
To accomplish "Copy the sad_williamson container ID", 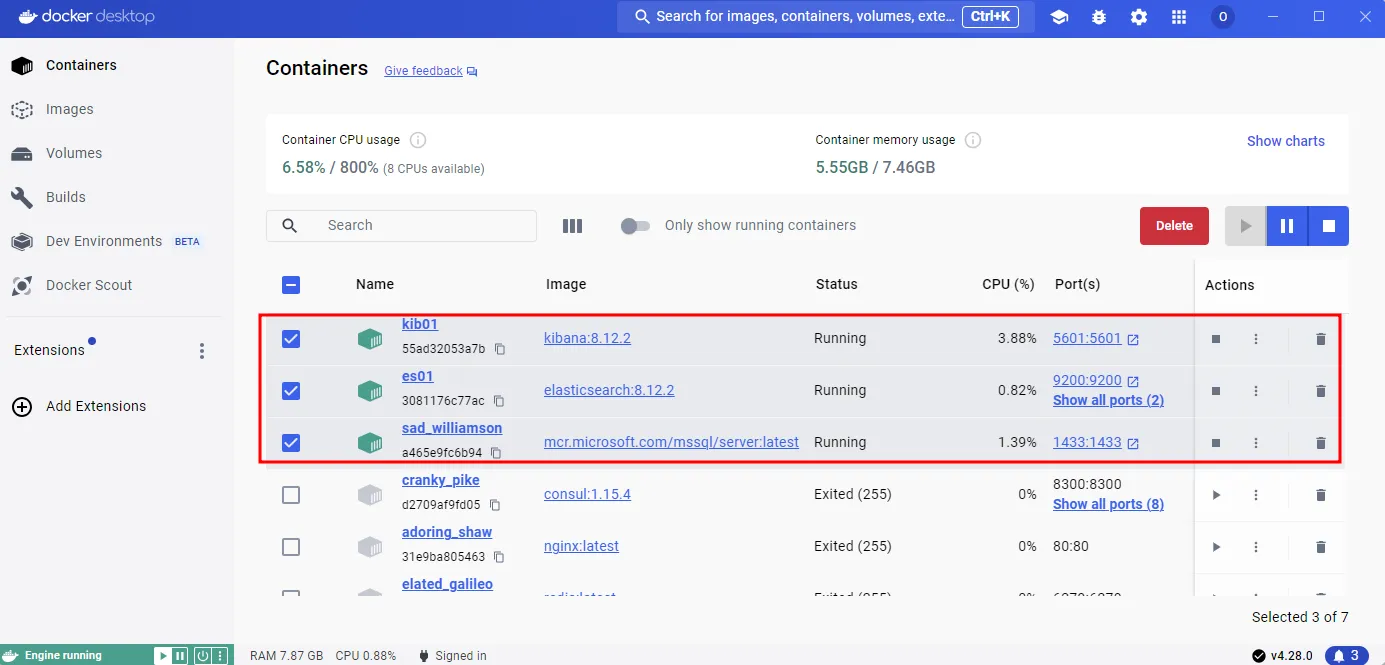I will point(496,453).
